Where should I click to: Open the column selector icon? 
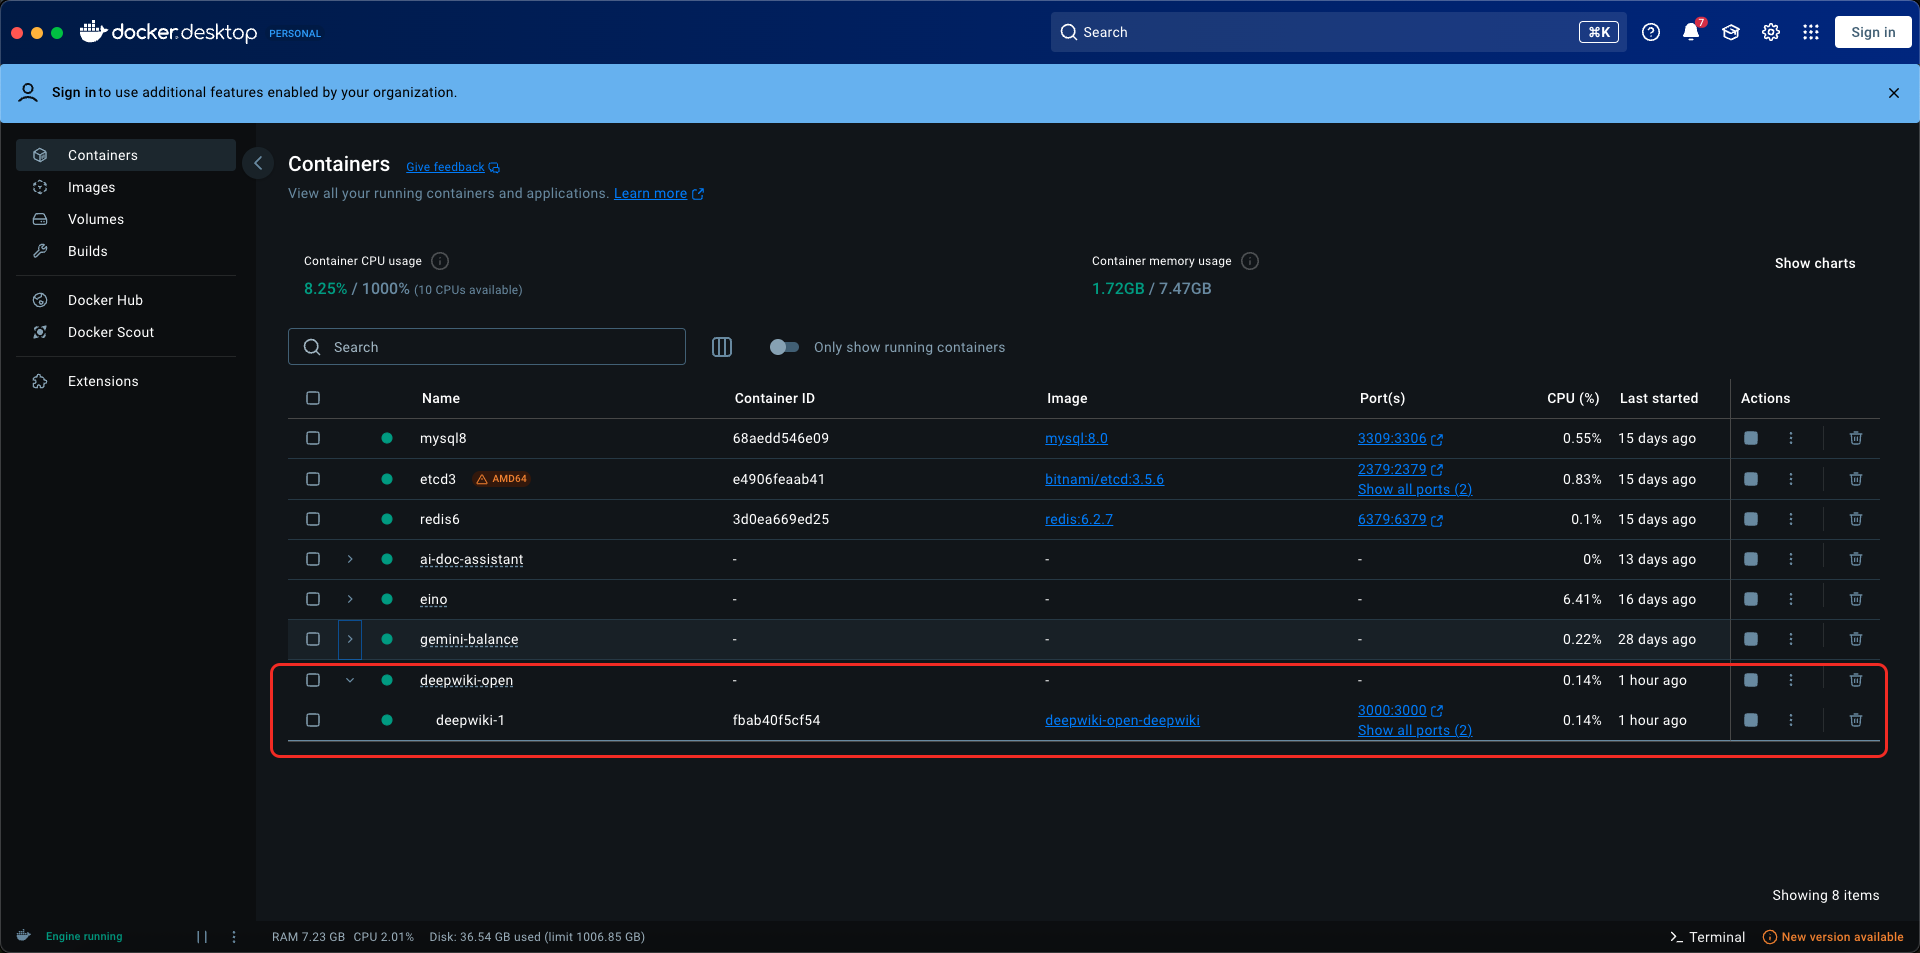tap(722, 347)
